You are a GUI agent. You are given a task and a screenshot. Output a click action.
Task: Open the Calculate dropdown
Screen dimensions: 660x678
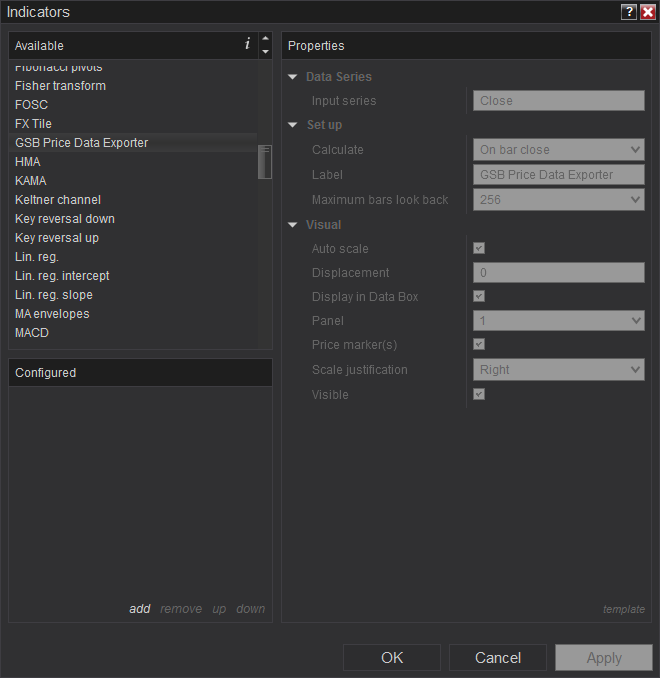coord(558,150)
